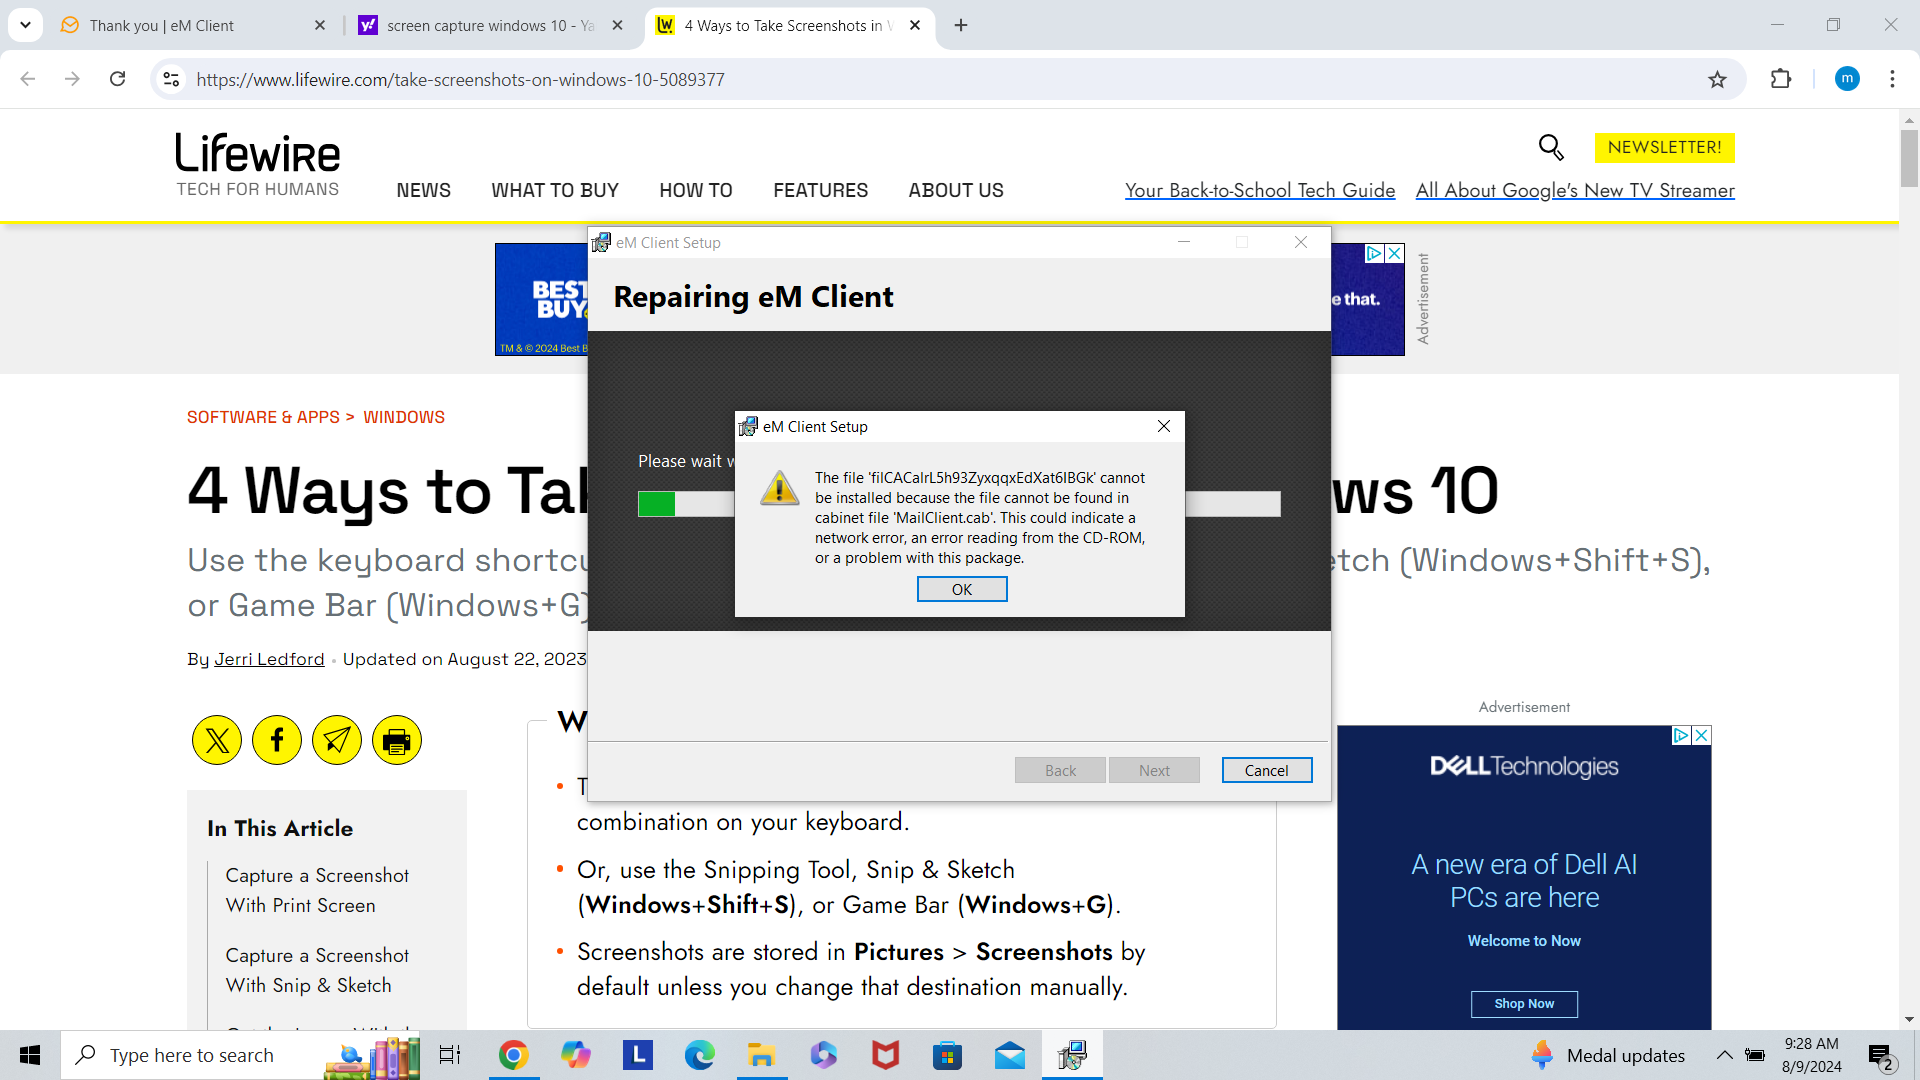1920x1080 pixels.
Task: Click the taskbar search box
Action: pyautogui.click(x=240, y=1055)
